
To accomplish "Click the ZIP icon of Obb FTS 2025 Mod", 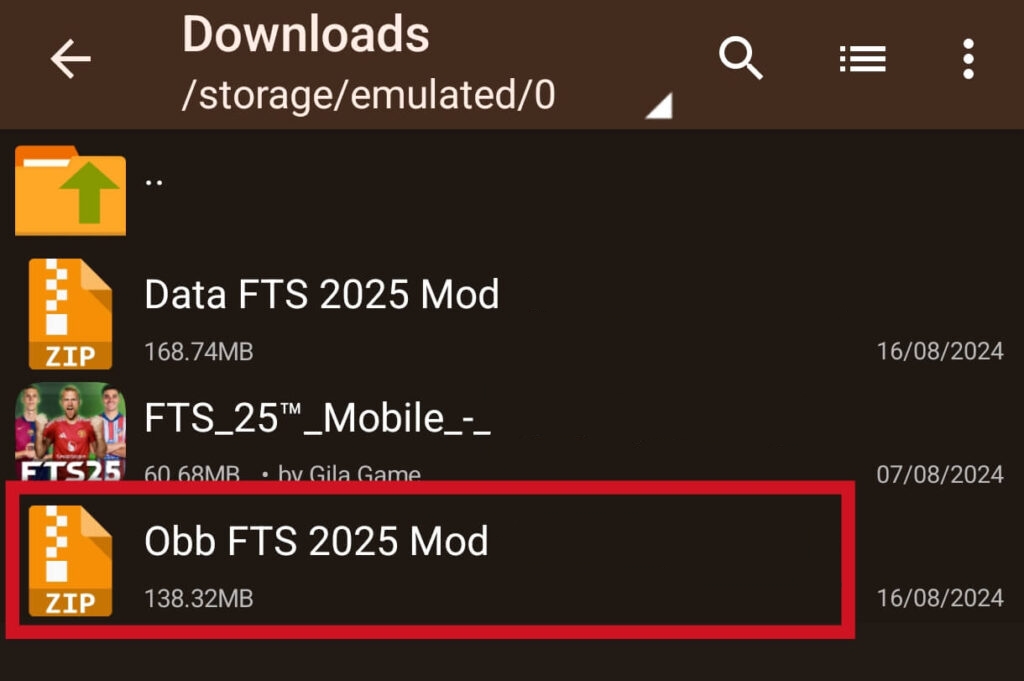I will 70,560.
